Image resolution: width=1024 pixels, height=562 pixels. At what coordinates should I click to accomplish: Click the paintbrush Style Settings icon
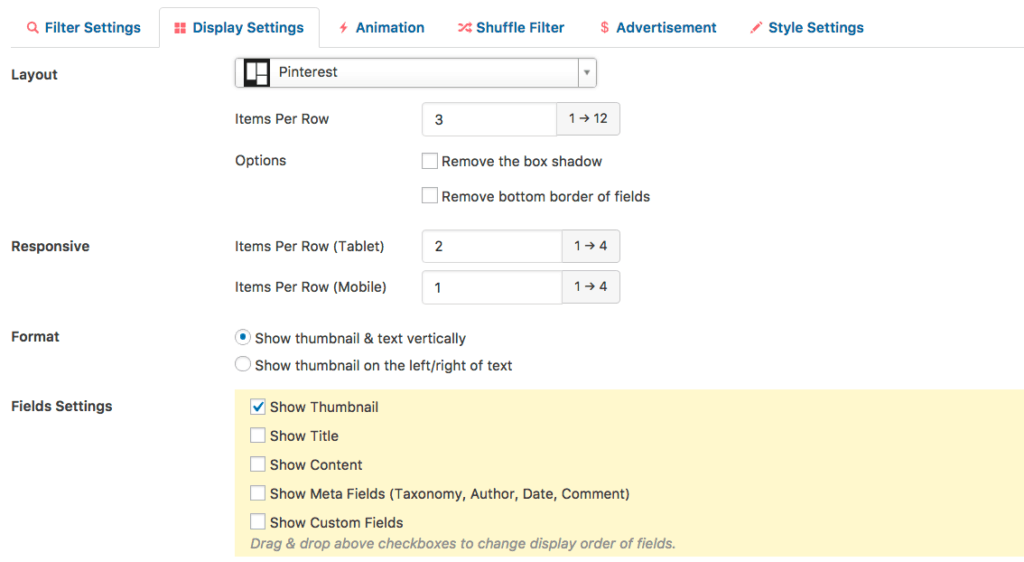tap(756, 28)
